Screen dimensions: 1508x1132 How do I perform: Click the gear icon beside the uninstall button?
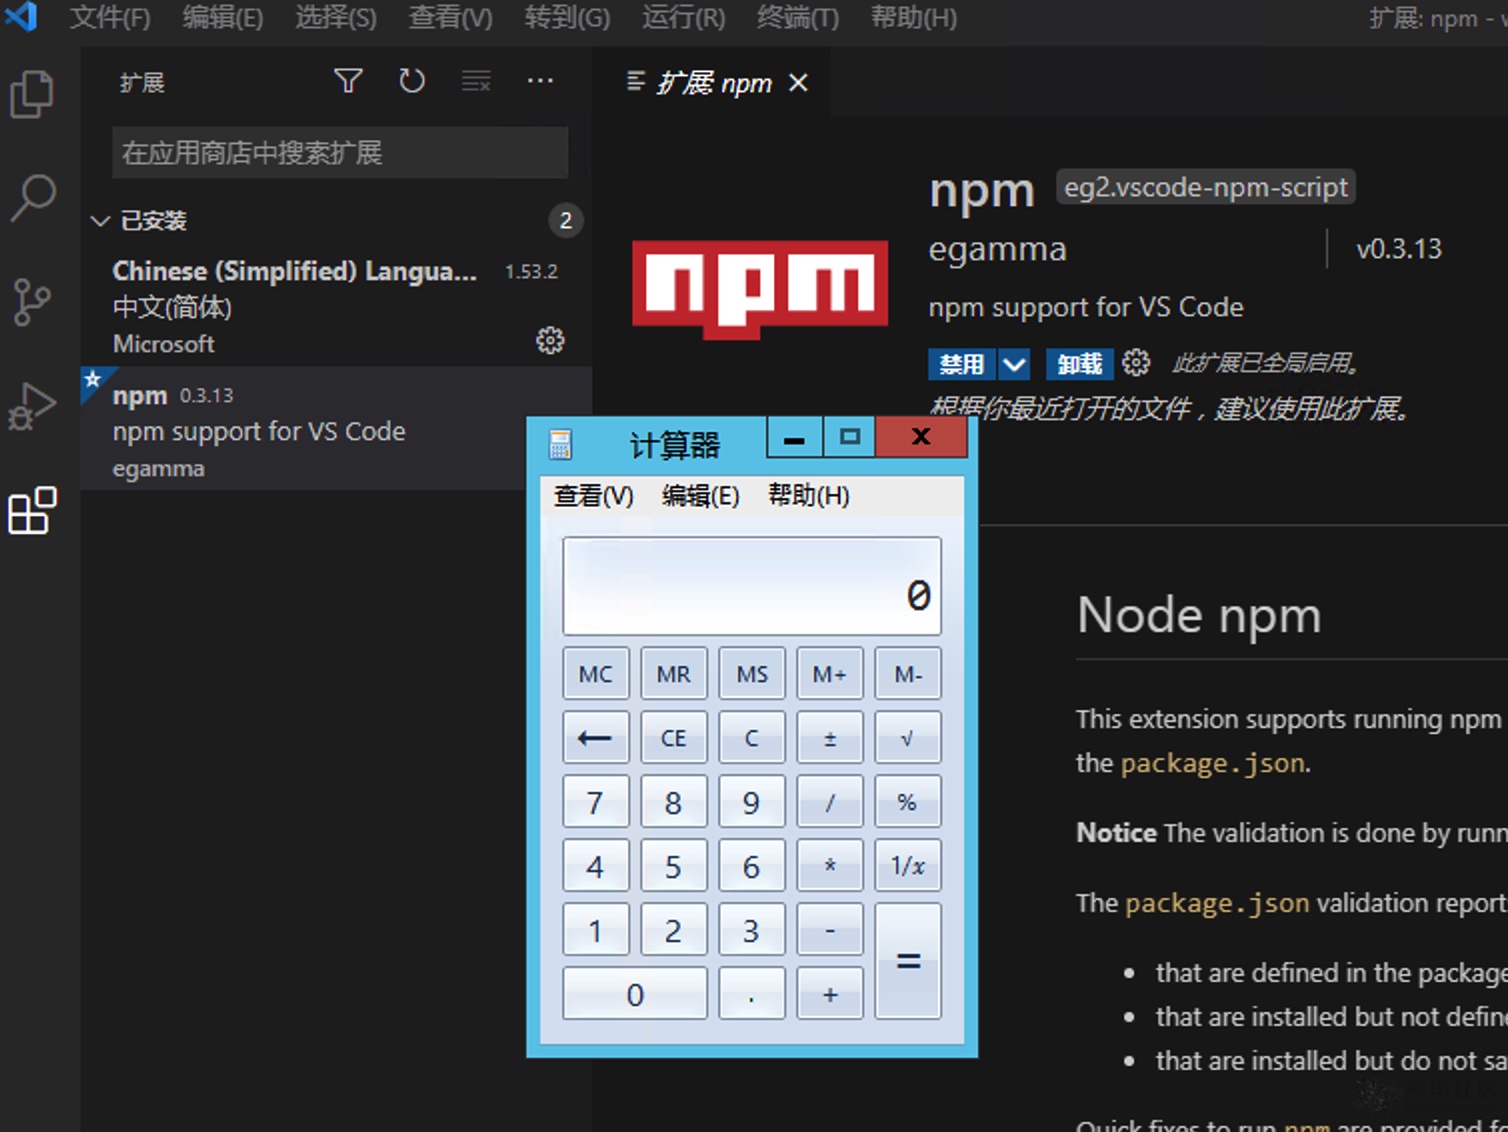[1136, 363]
